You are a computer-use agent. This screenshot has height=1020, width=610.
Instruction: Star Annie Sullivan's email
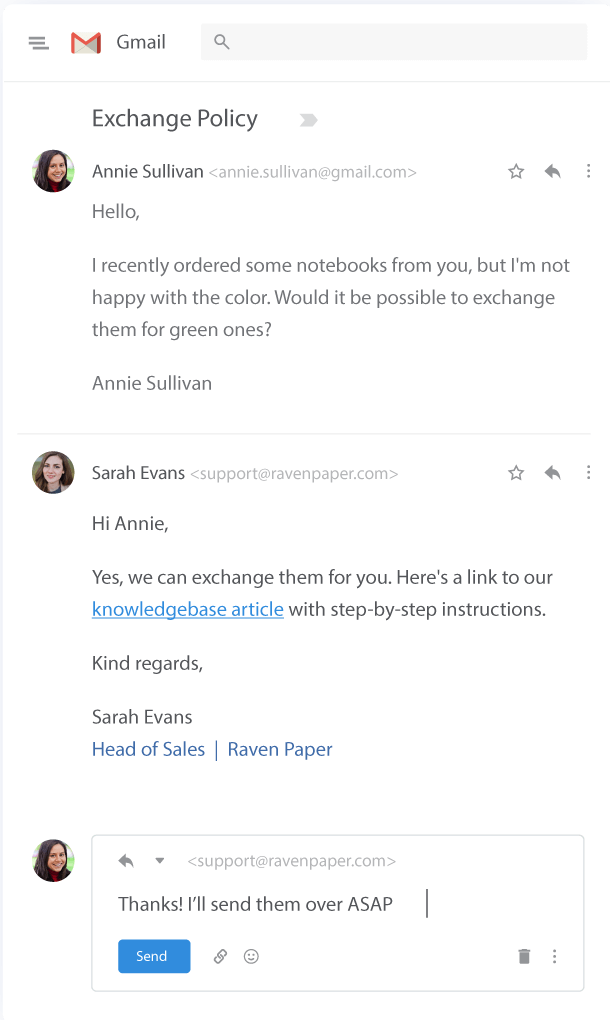pos(516,171)
